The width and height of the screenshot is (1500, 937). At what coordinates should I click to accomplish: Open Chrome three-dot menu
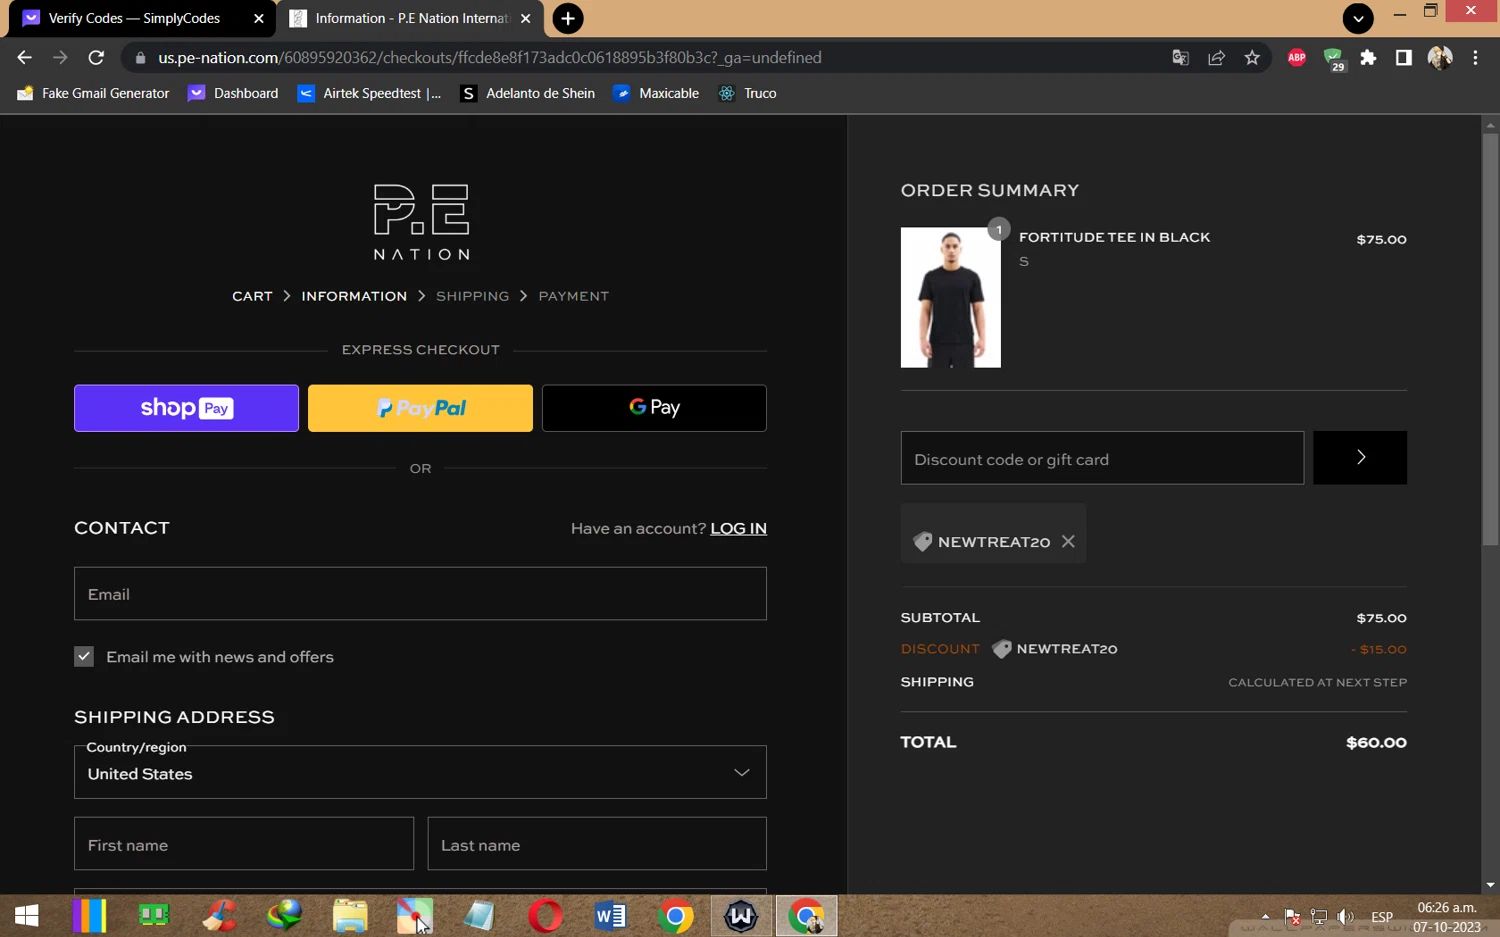tap(1475, 58)
